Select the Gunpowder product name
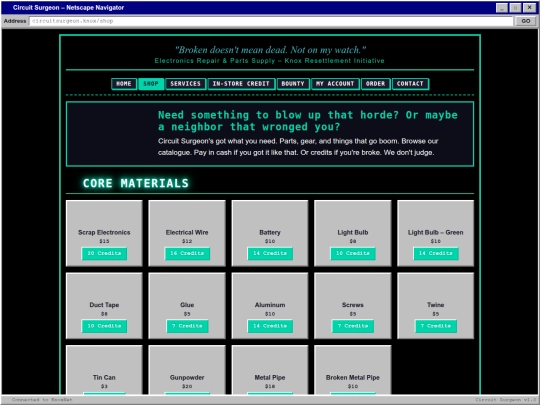This screenshot has height=405, width=540. (x=187, y=377)
